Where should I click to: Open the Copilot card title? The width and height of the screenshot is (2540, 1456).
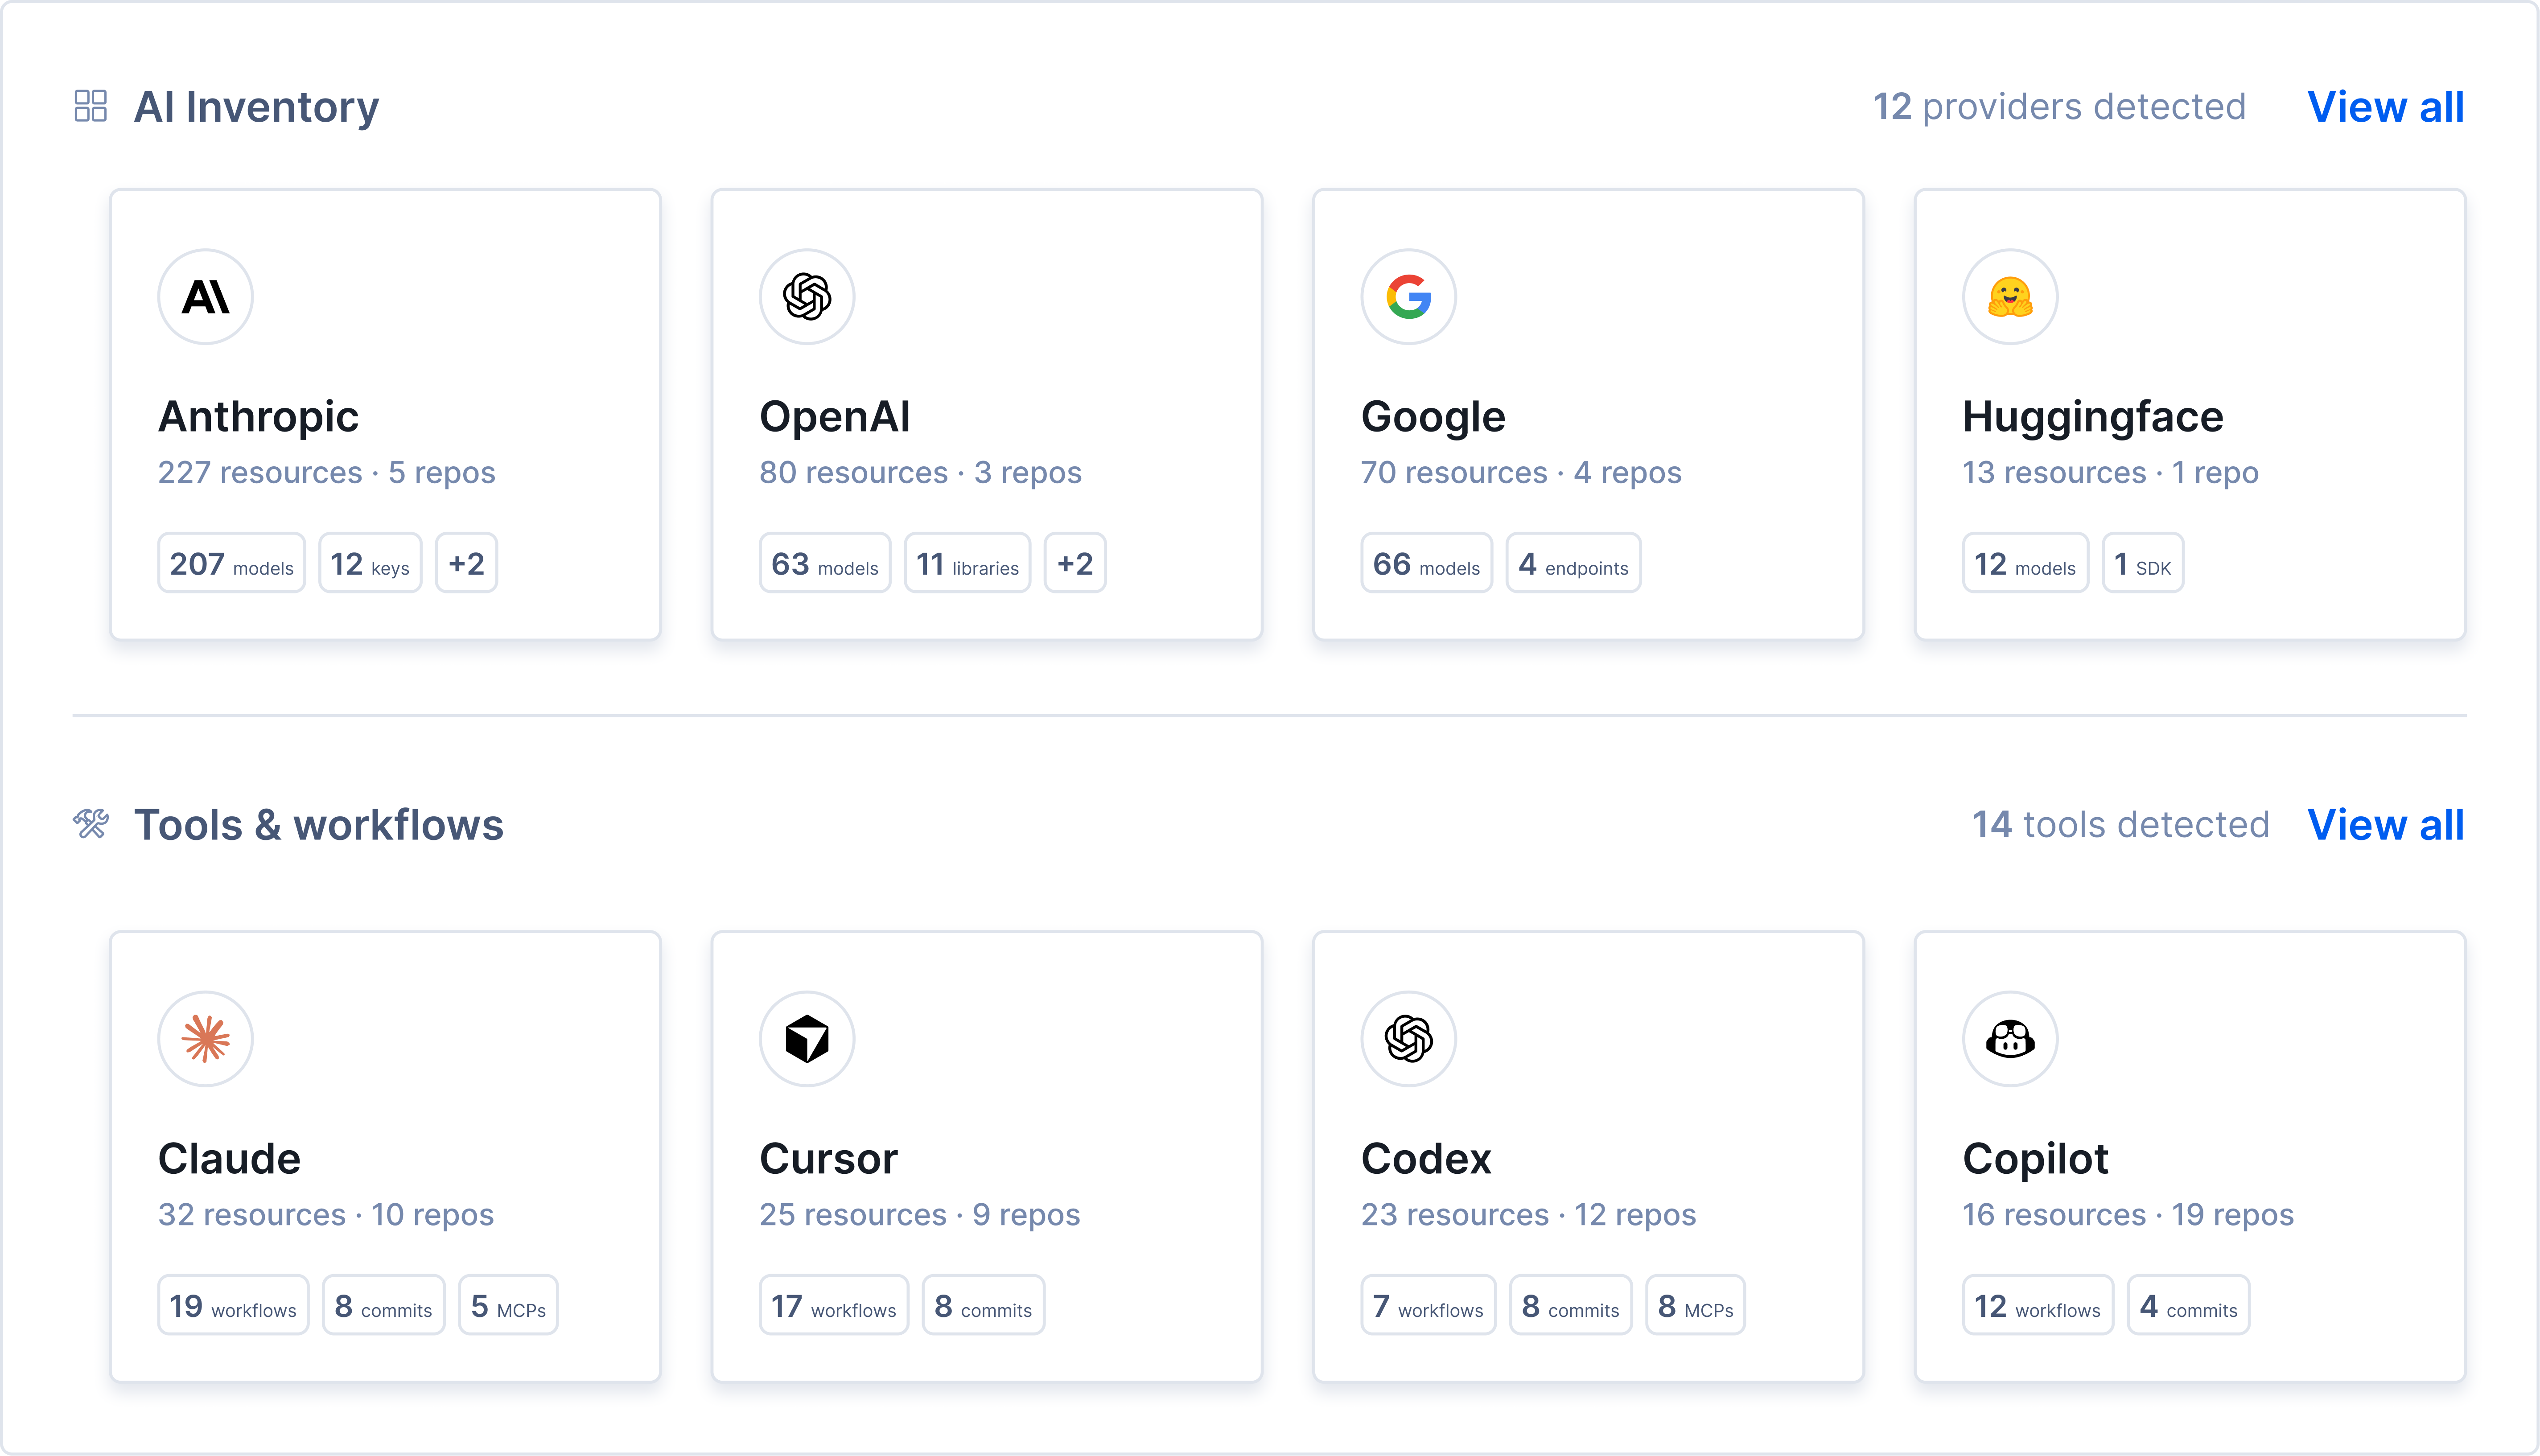tap(2035, 1159)
